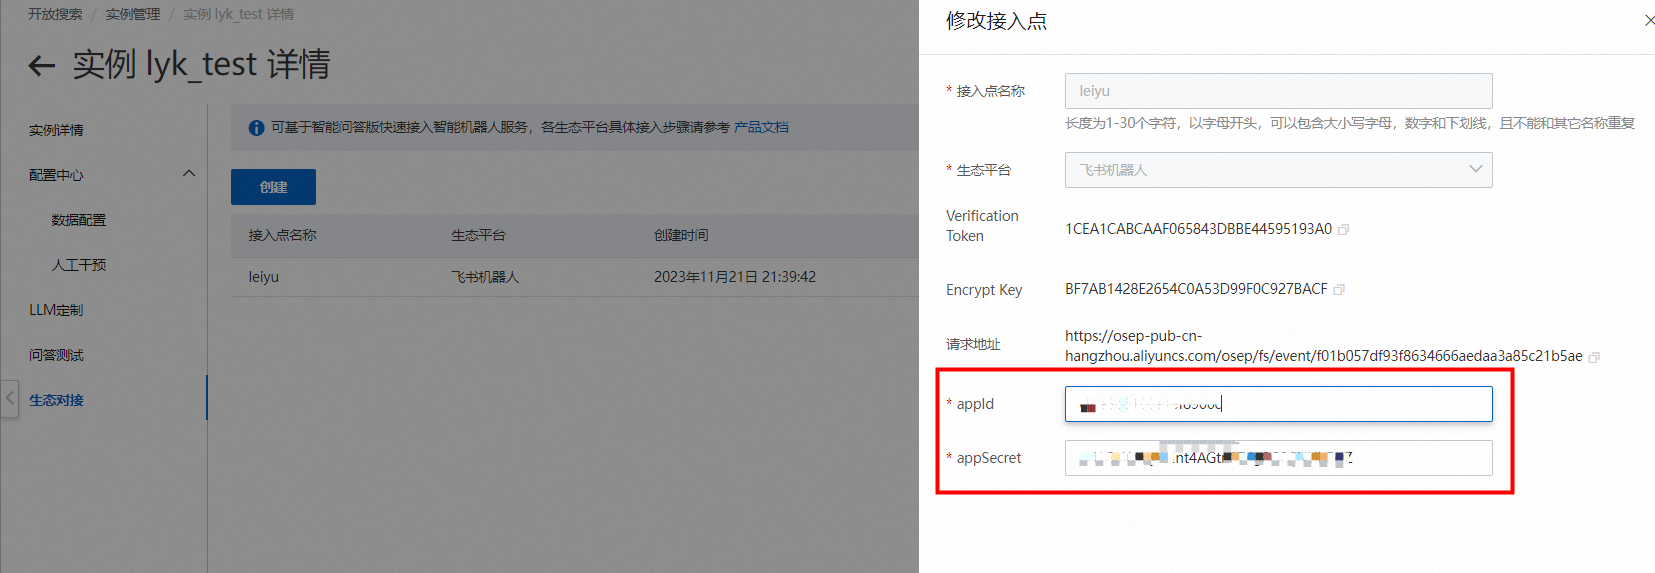Open 数据配置 in the sidebar

[78, 220]
